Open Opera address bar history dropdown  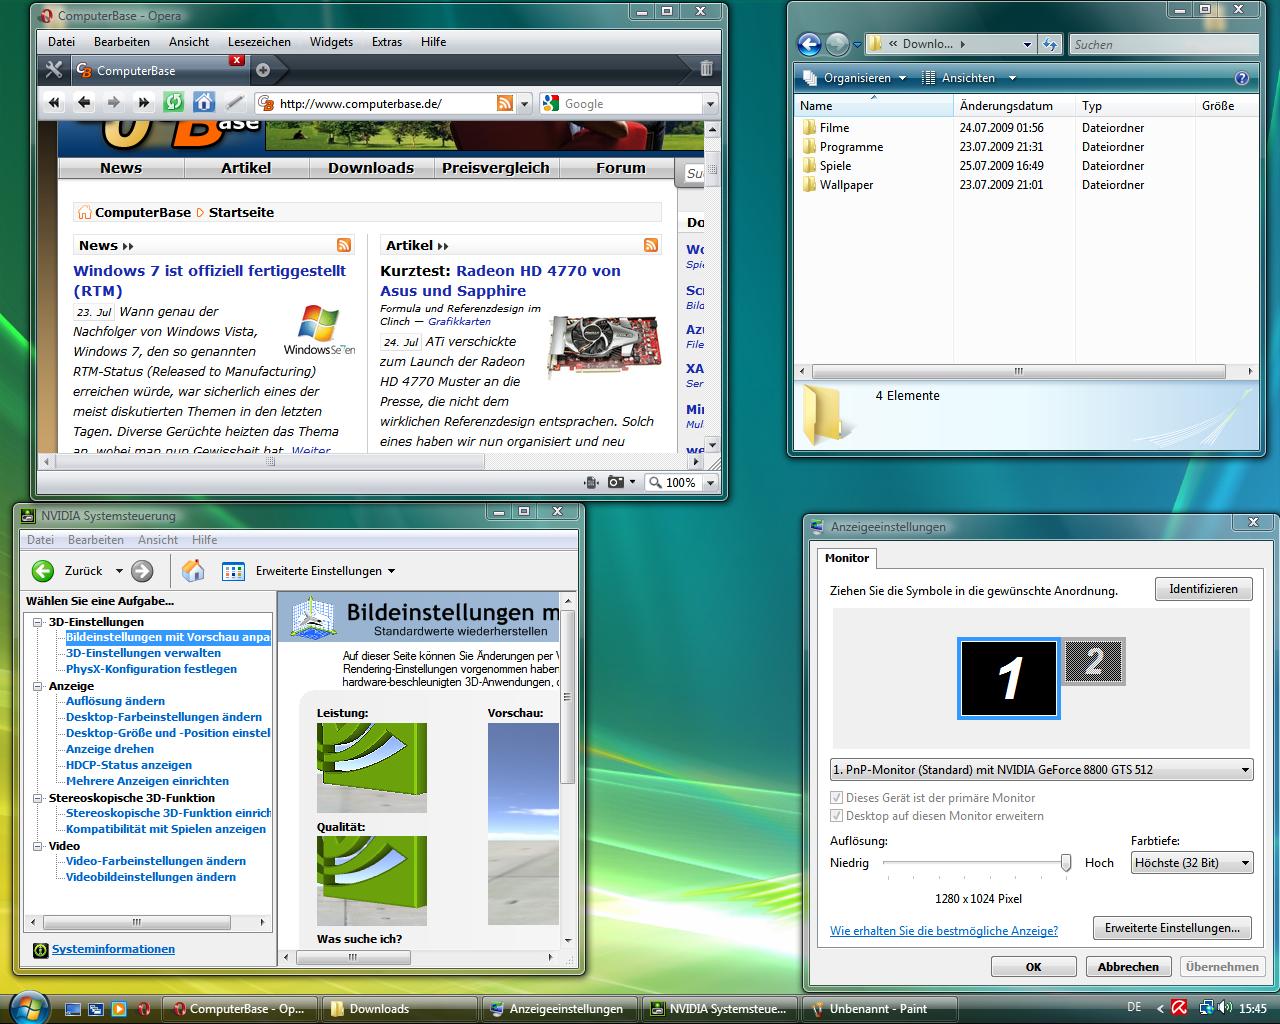(526, 103)
